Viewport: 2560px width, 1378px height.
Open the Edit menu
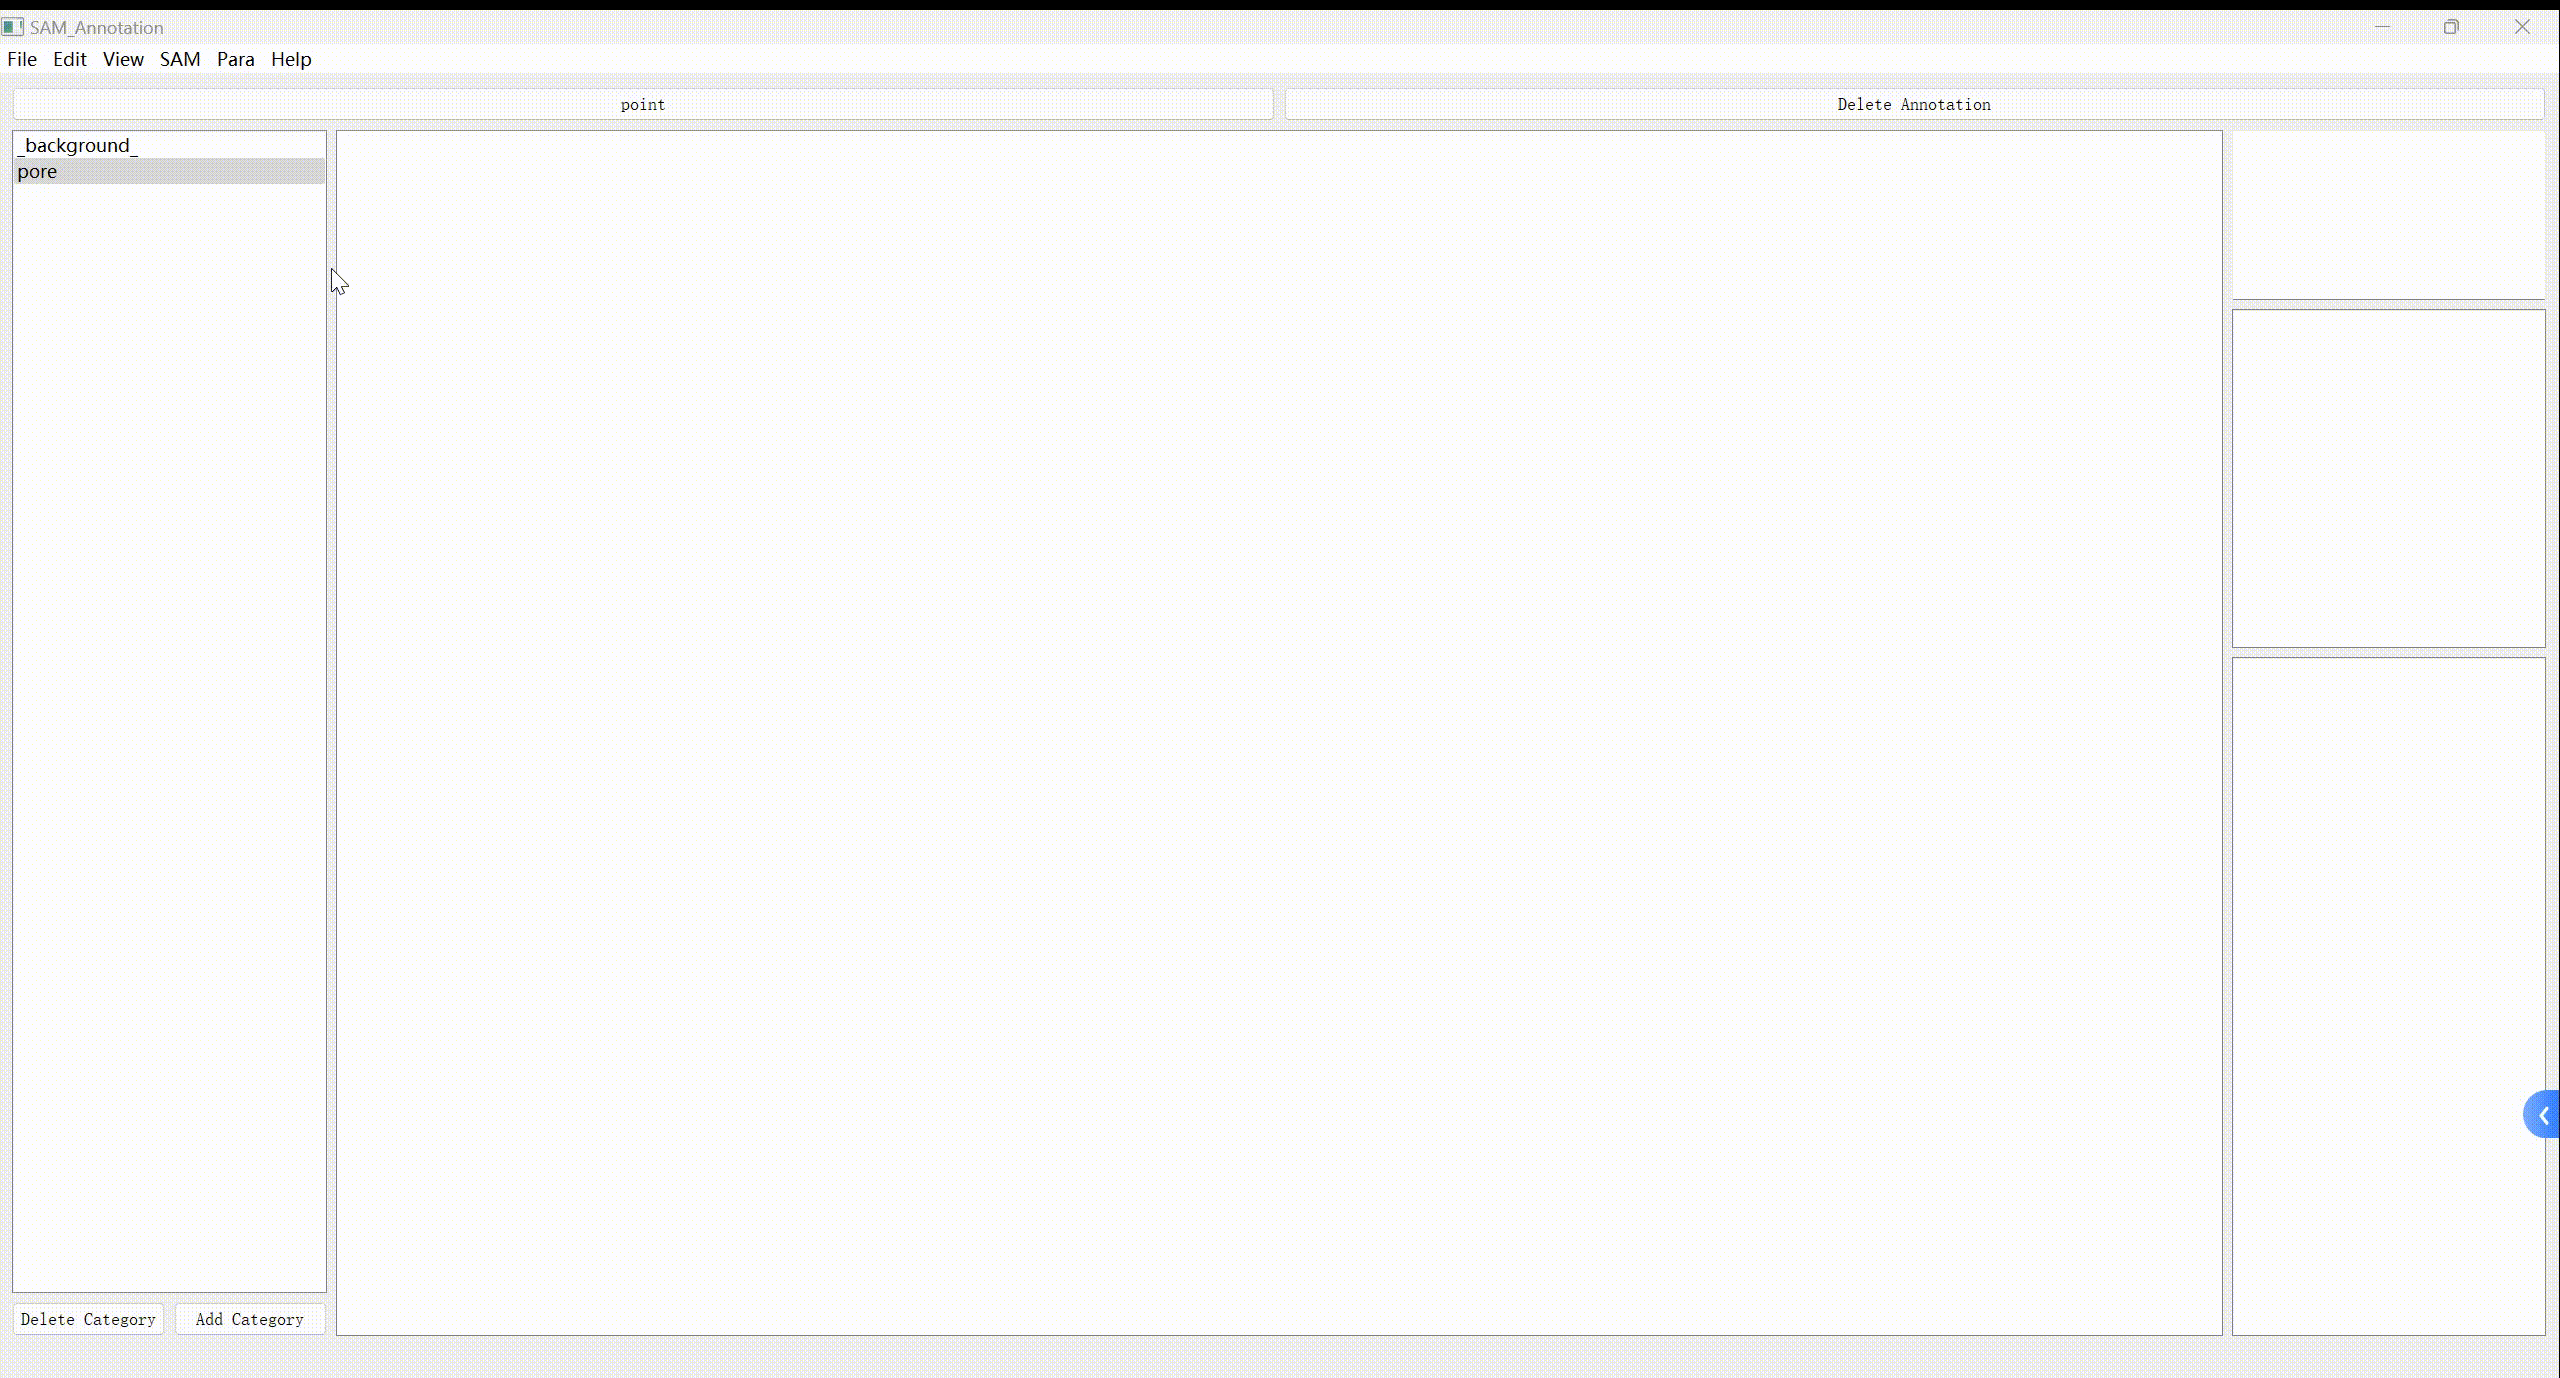tap(70, 59)
